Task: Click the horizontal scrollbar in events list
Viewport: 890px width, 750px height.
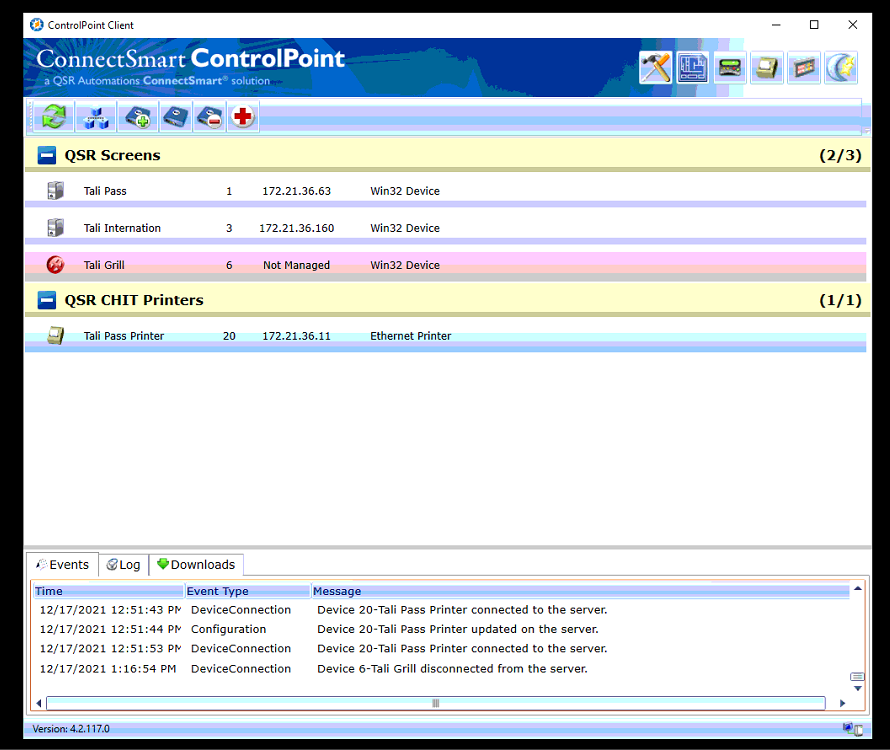Action: pyautogui.click(x=435, y=703)
